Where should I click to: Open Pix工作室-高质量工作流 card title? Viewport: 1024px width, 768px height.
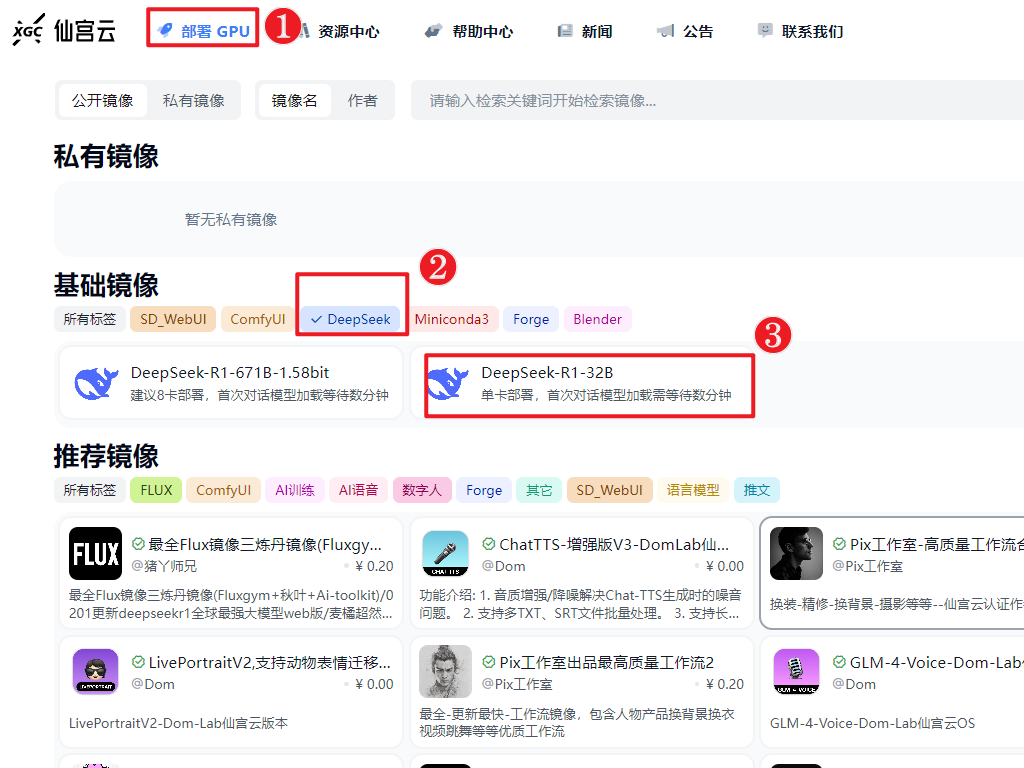point(936,545)
